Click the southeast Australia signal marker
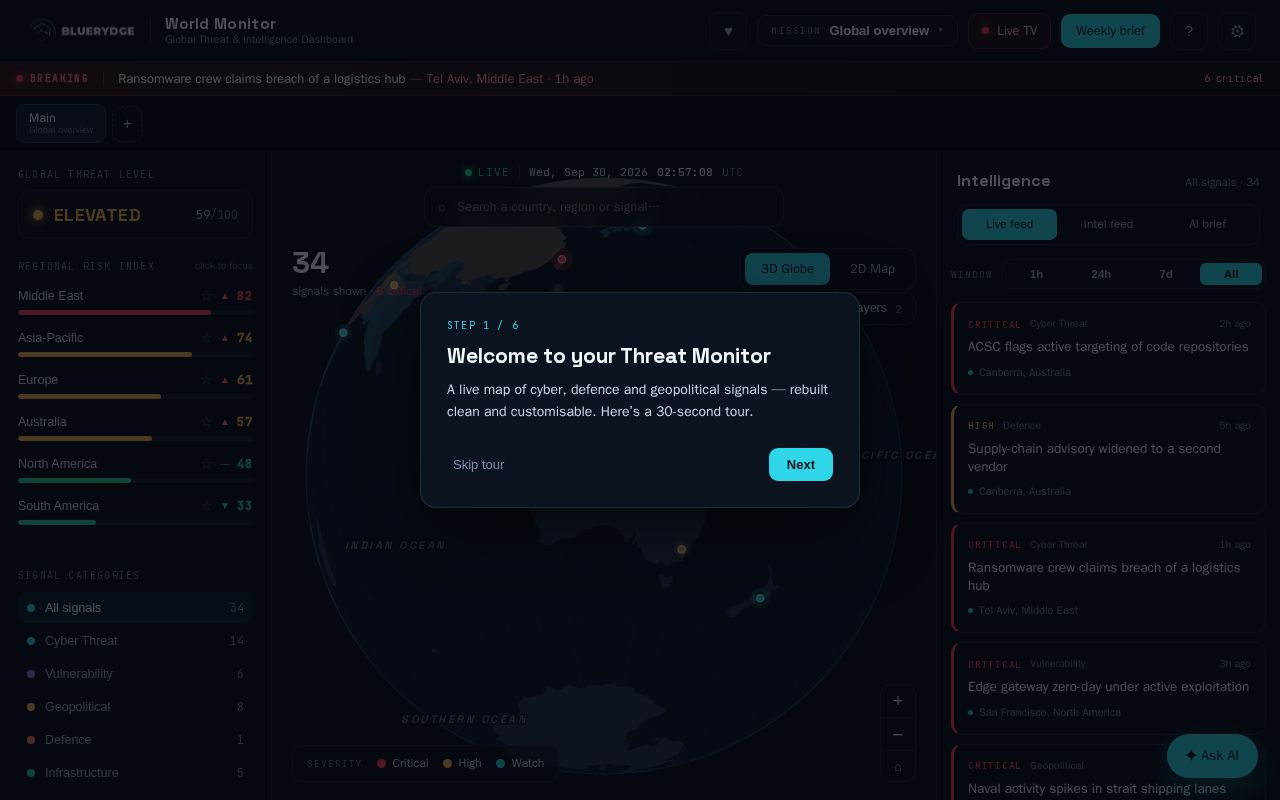 point(682,549)
